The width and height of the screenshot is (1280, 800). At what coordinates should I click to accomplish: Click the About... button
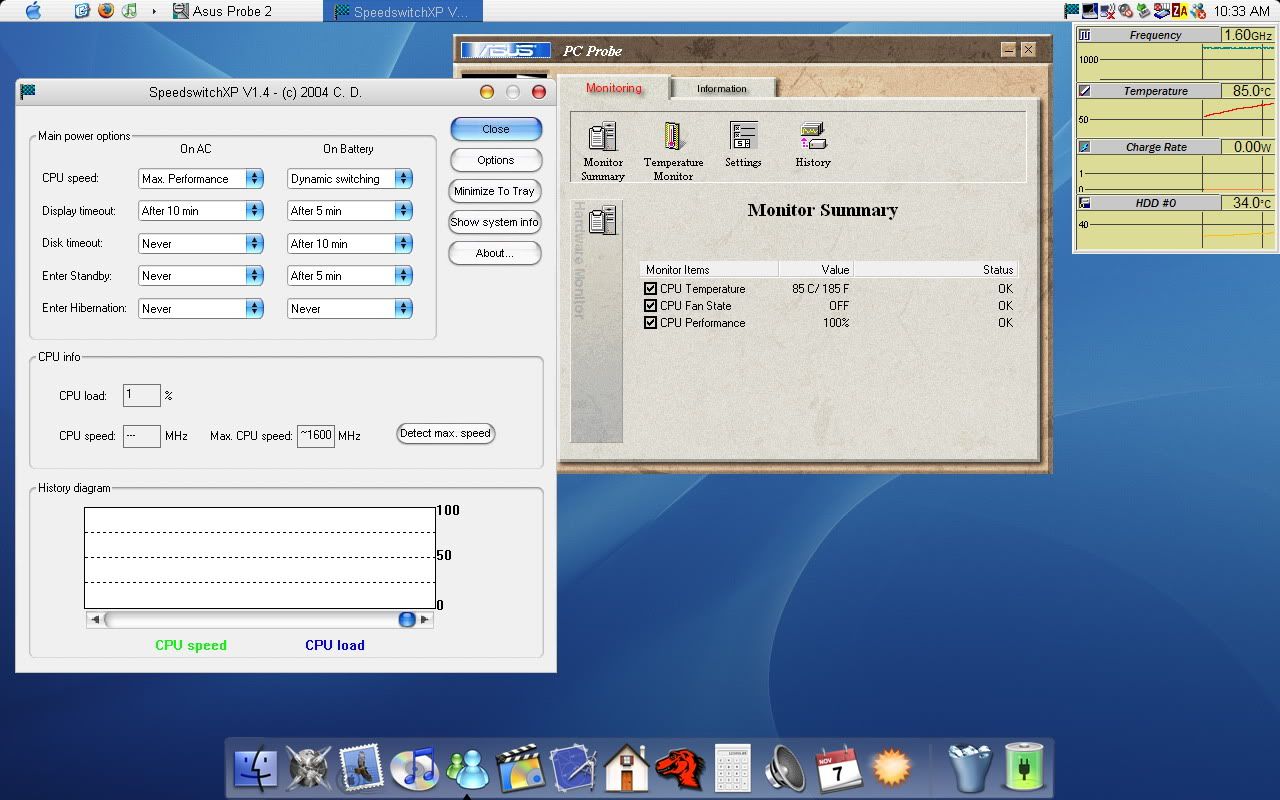(495, 253)
